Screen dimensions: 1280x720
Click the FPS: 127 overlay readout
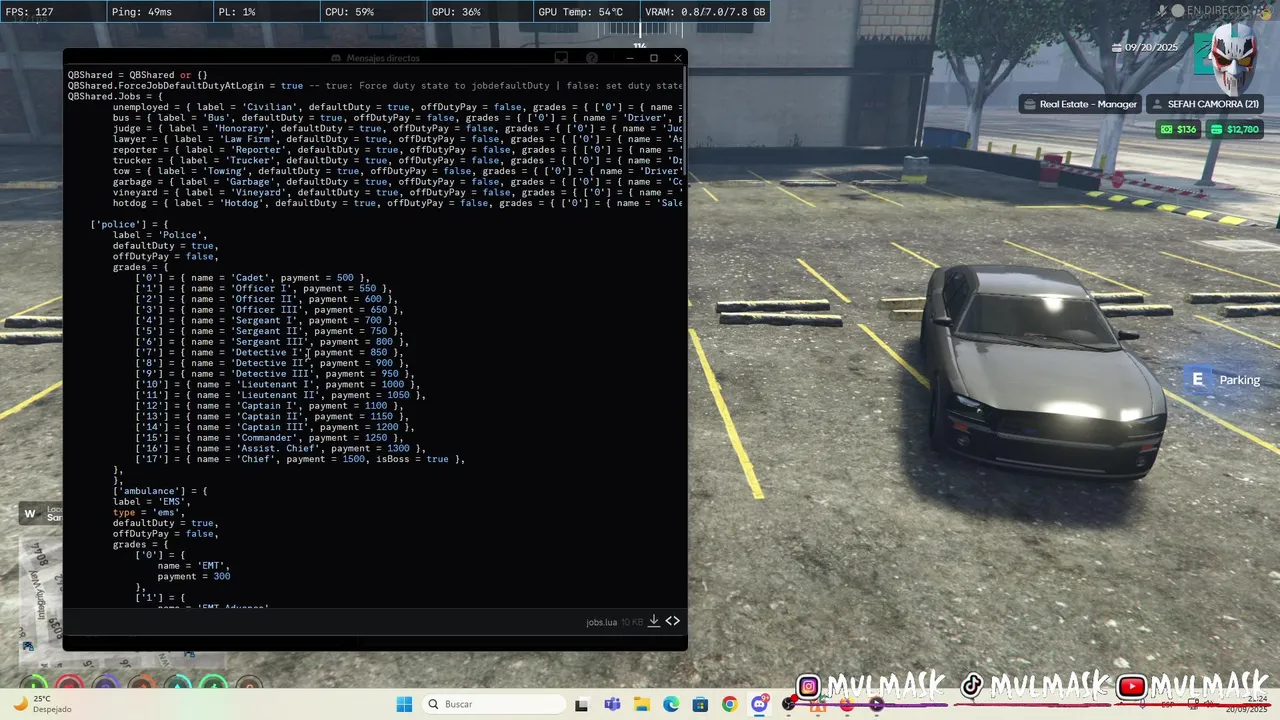(30, 12)
